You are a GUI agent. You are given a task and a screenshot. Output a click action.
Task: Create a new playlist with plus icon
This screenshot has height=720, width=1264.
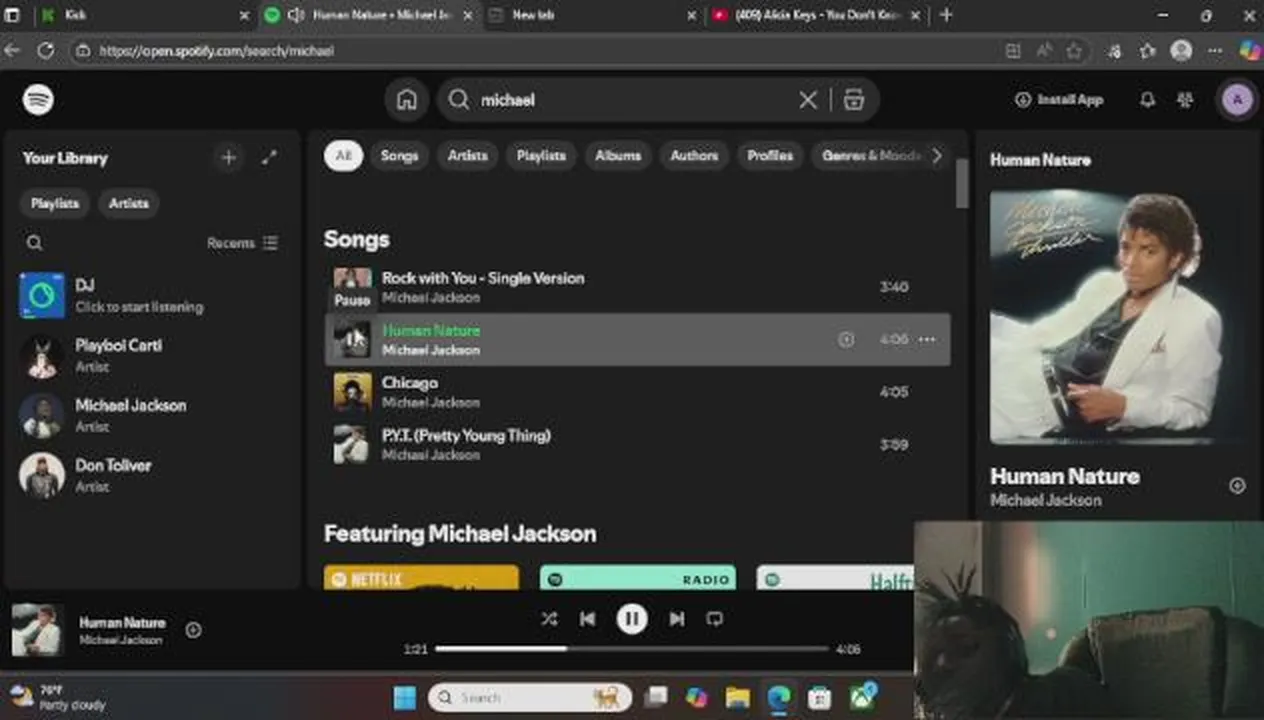coord(228,157)
